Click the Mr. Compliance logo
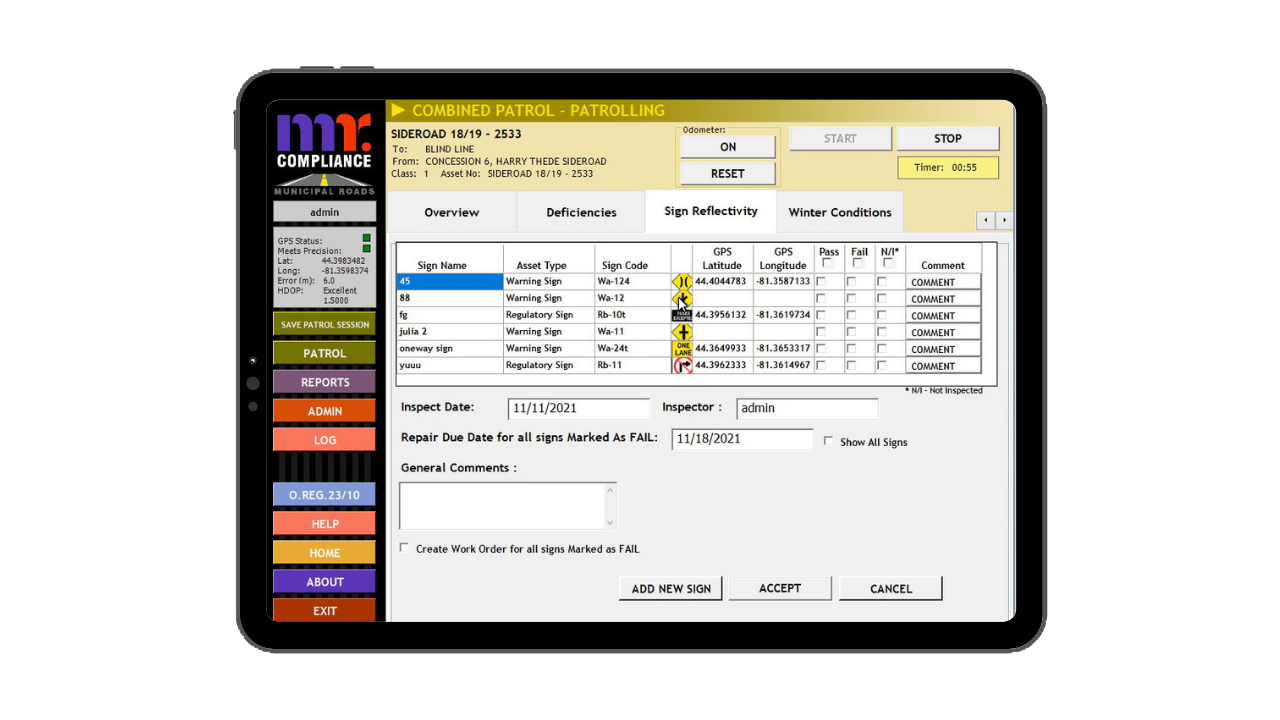The width and height of the screenshot is (1280, 720). (x=324, y=154)
